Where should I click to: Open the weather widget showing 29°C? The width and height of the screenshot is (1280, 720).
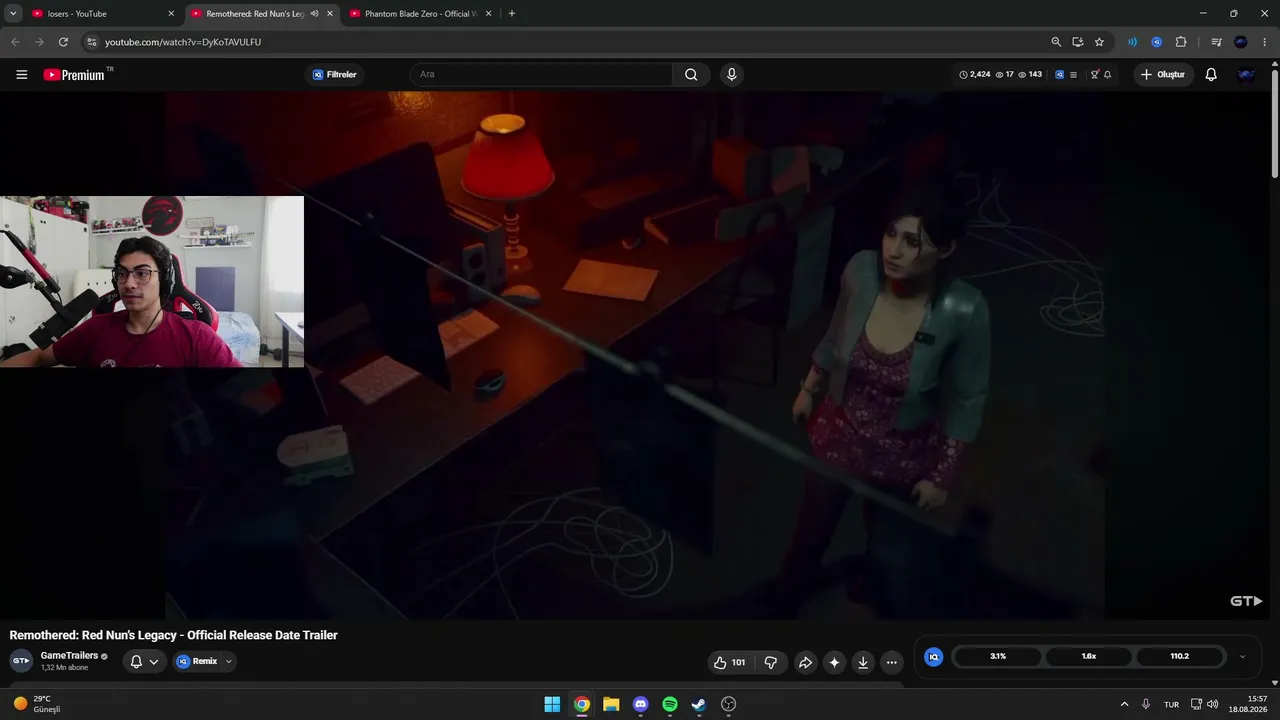tap(37, 704)
